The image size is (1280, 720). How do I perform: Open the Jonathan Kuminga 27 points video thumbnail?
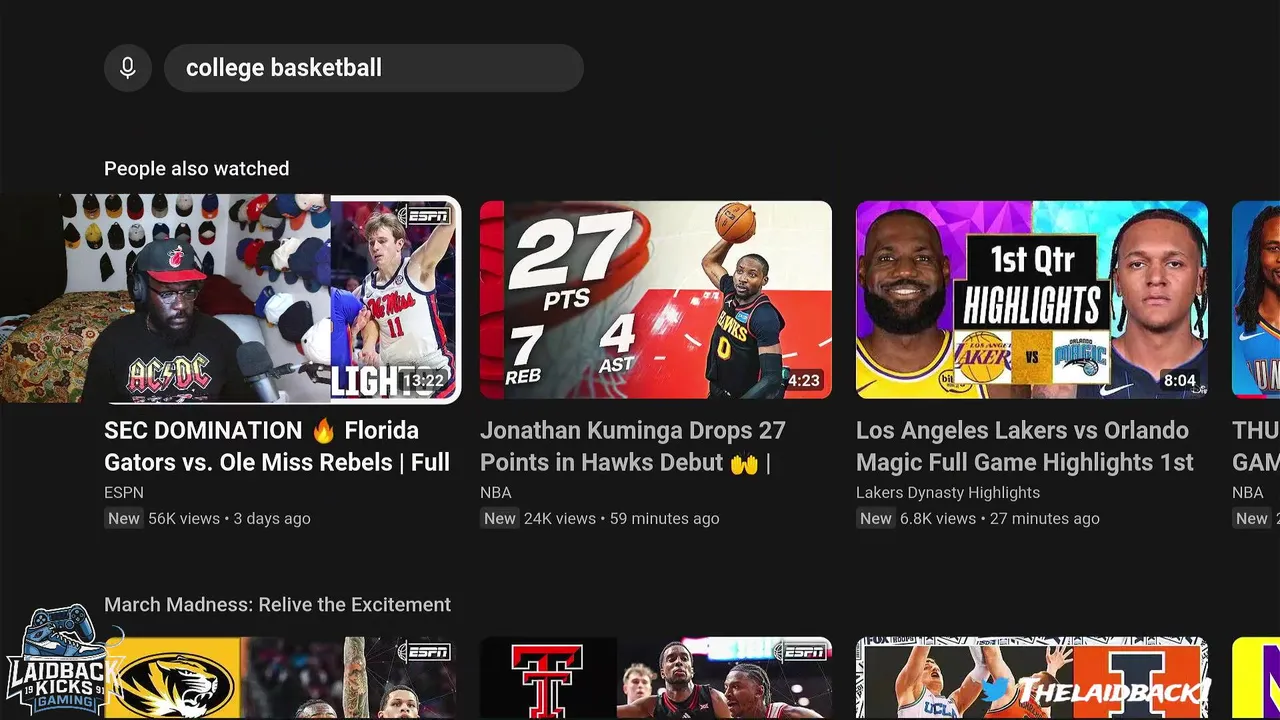[x=656, y=300]
